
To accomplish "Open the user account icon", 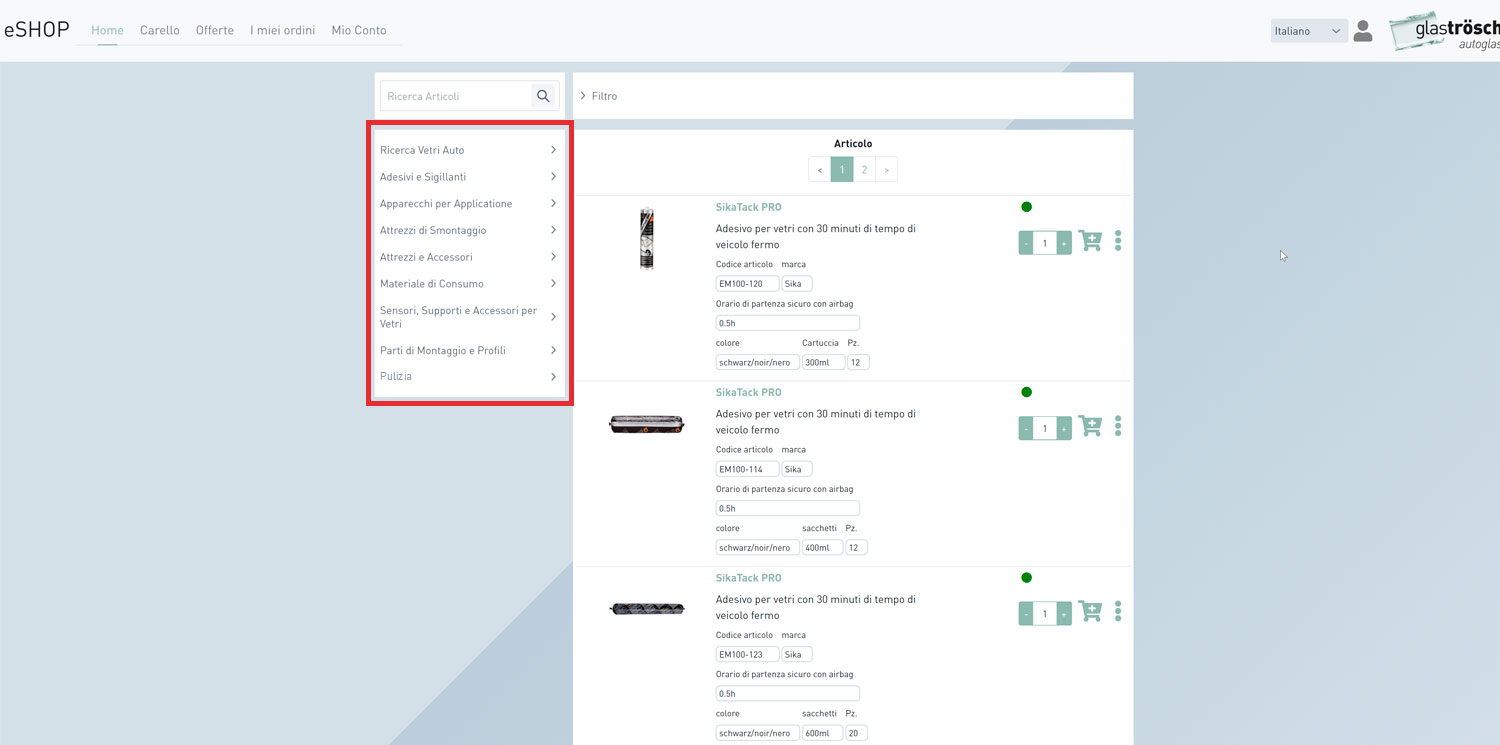I will point(1362,31).
